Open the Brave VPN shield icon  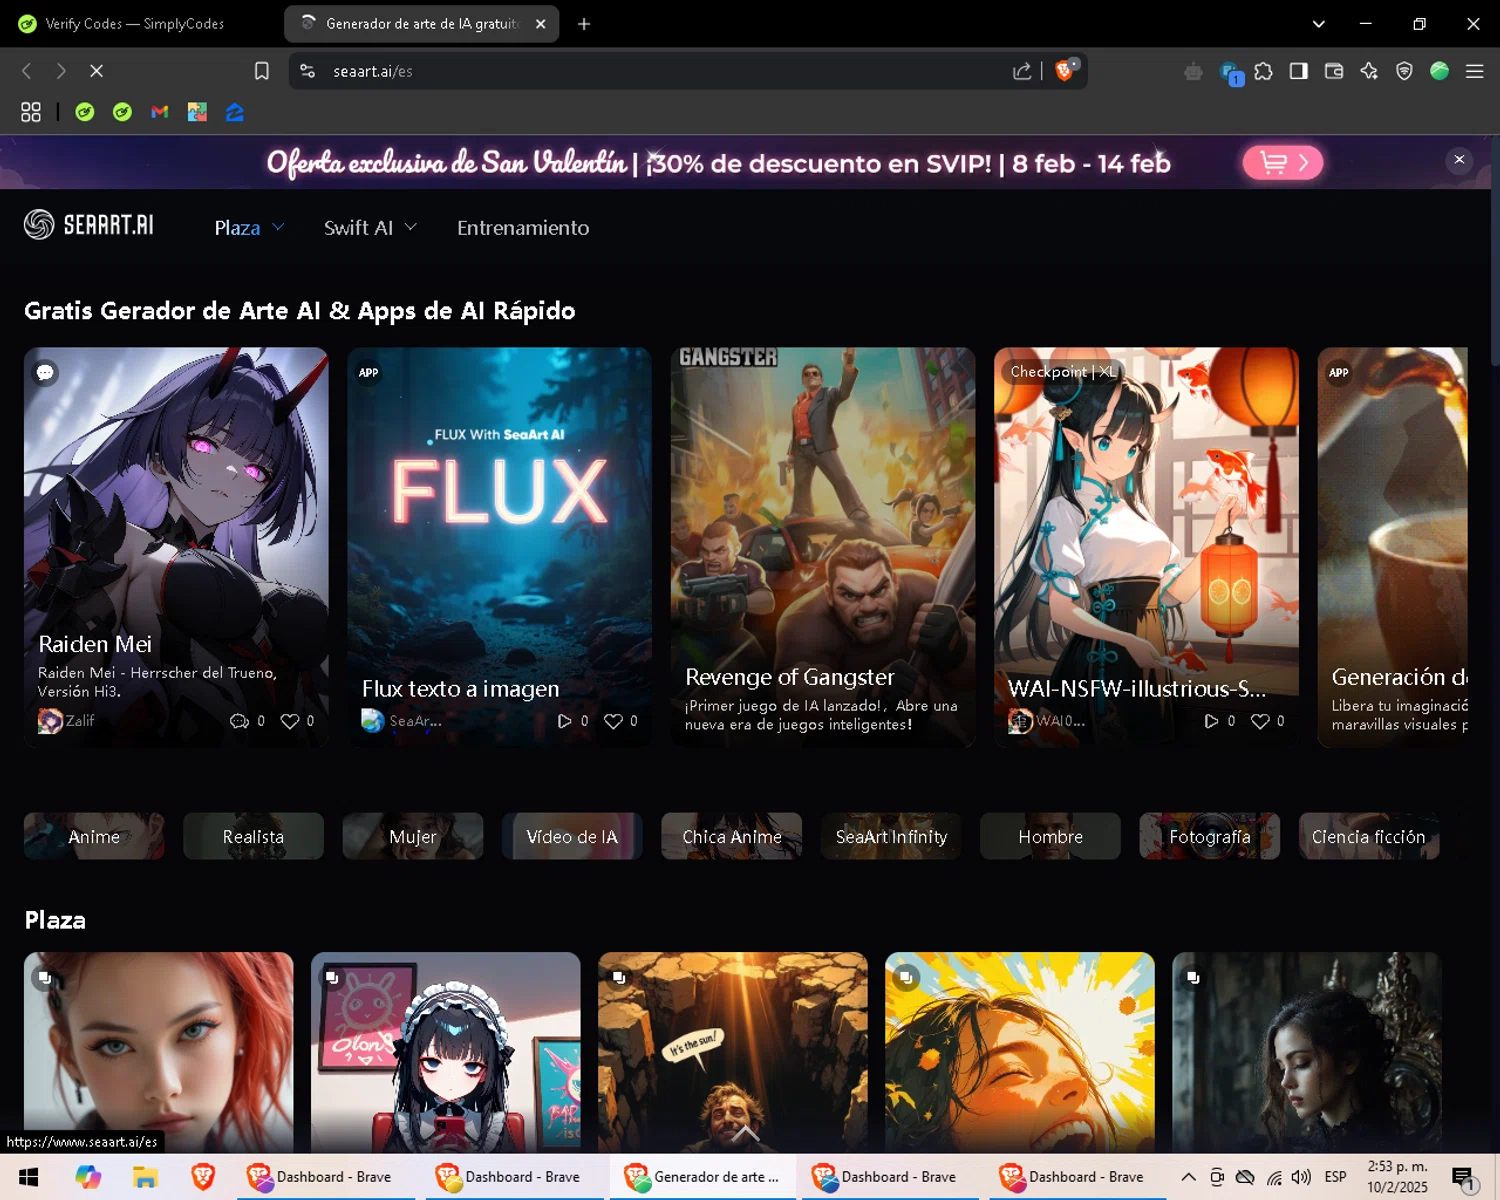click(x=1404, y=71)
